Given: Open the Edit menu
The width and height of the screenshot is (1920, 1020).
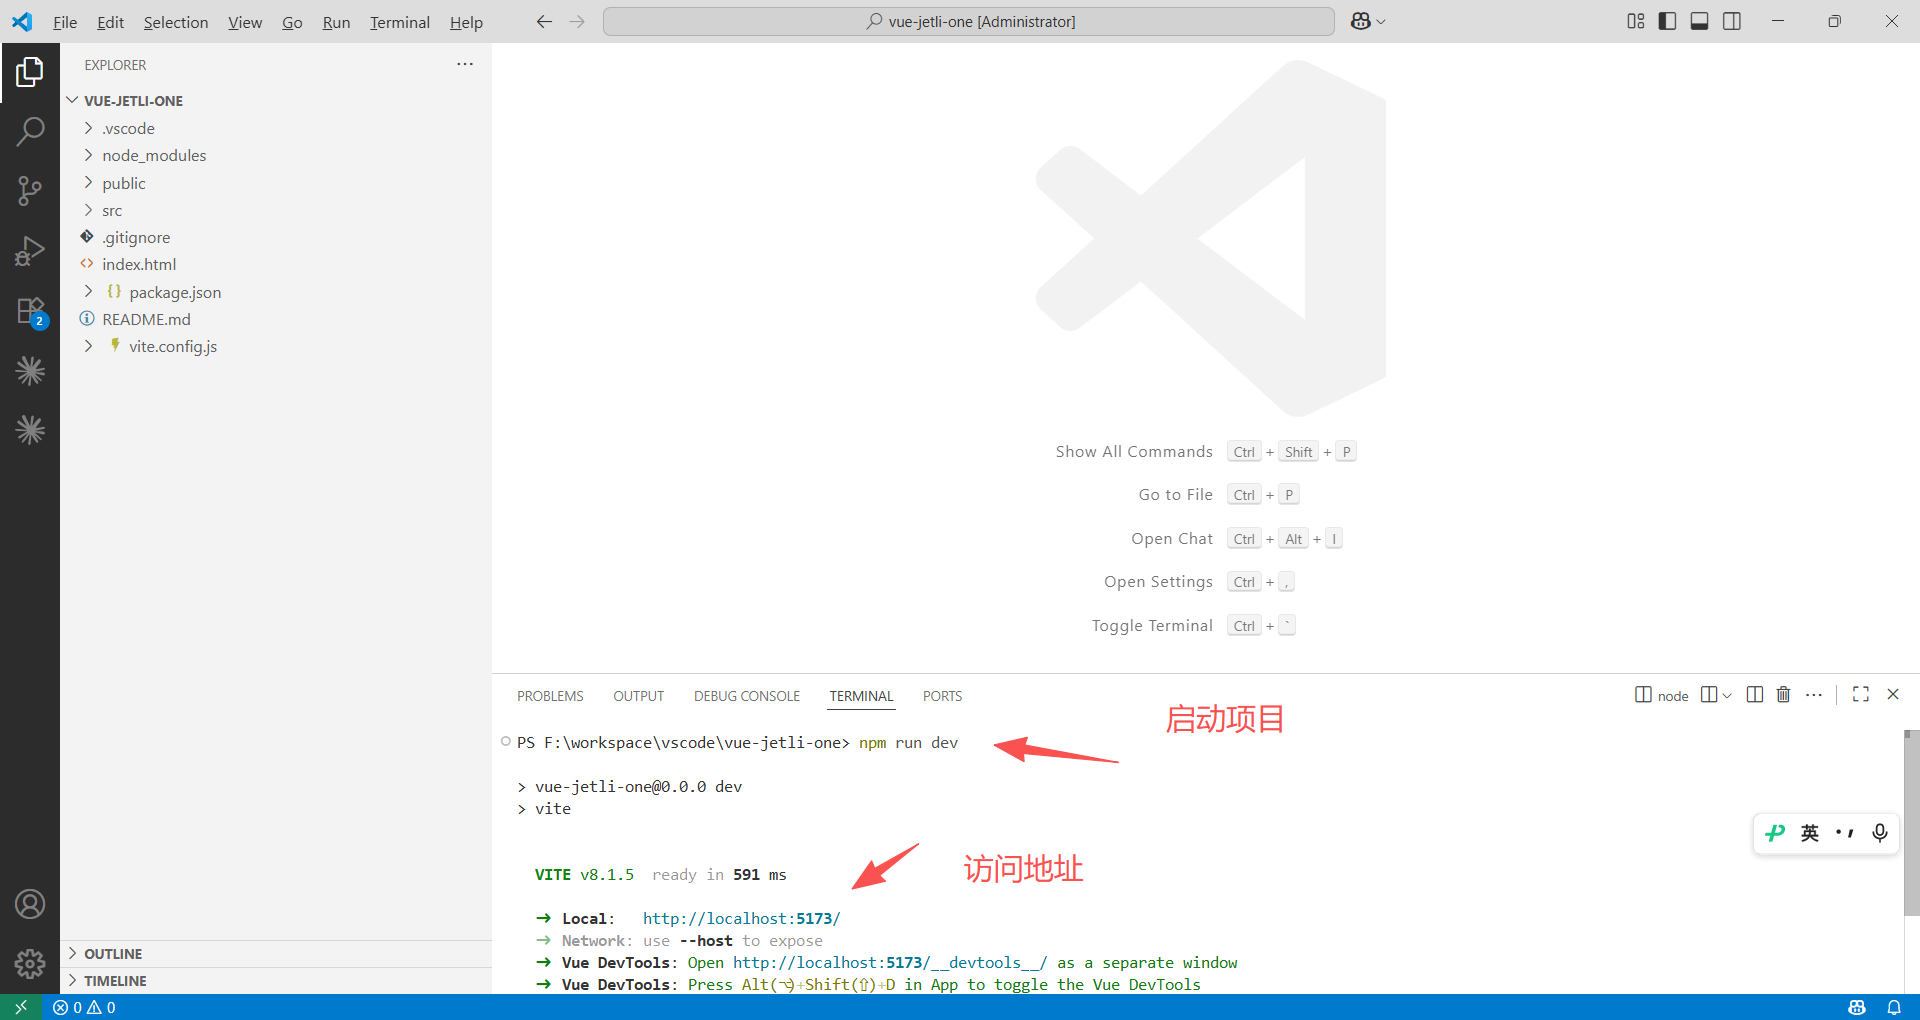Looking at the screenshot, I should click(110, 22).
